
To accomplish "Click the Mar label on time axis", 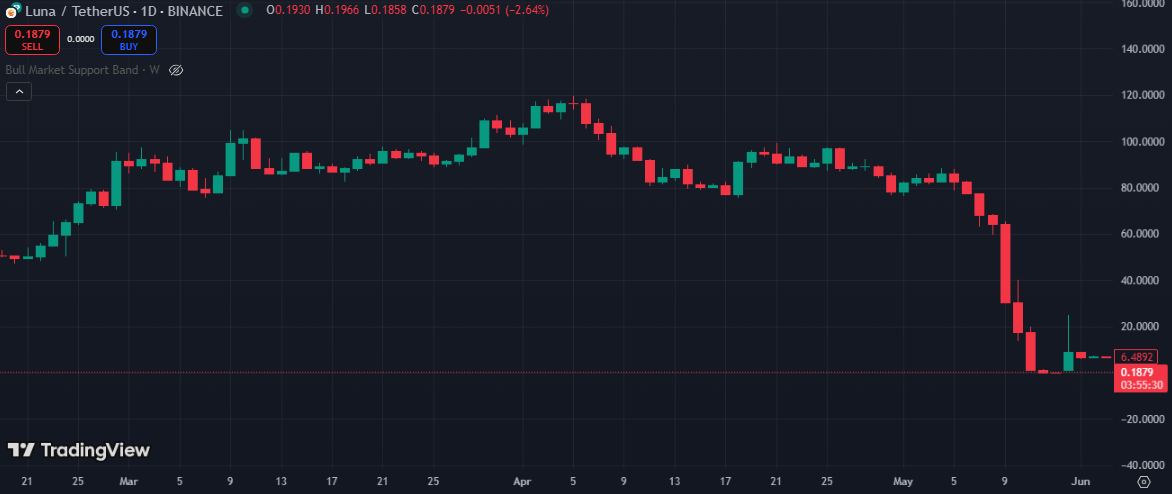I will 129,482.
